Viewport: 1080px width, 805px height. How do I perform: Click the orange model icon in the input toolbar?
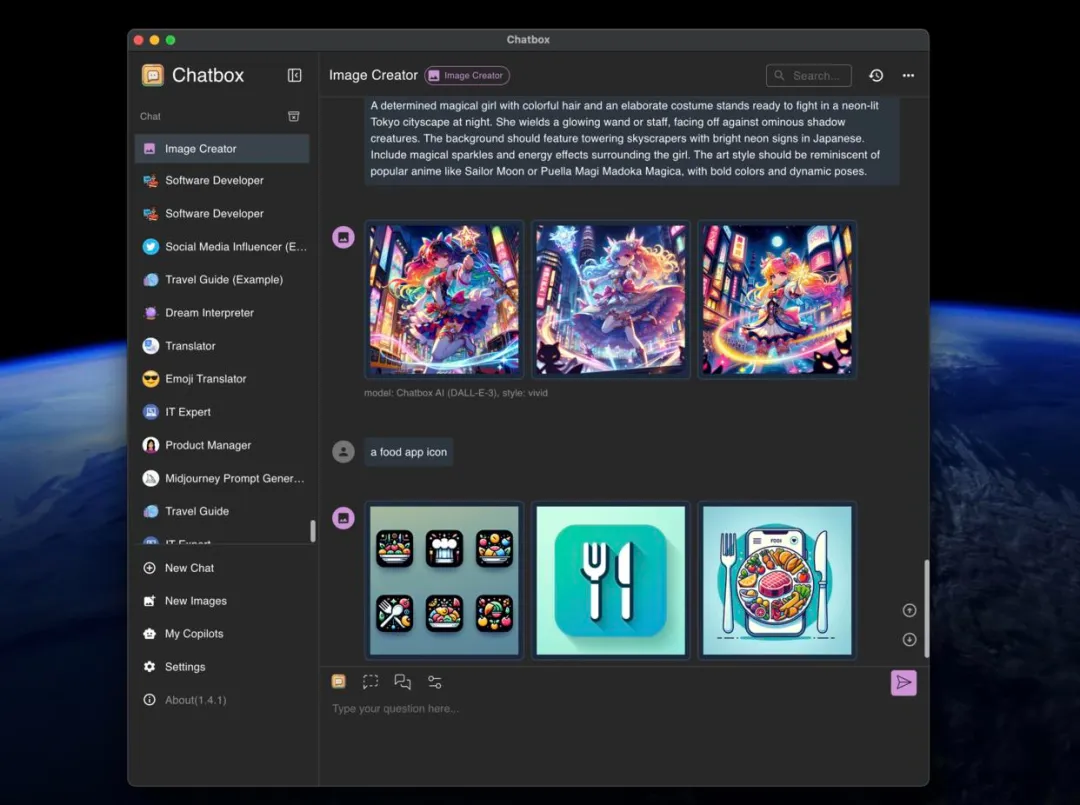coord(339,682)
